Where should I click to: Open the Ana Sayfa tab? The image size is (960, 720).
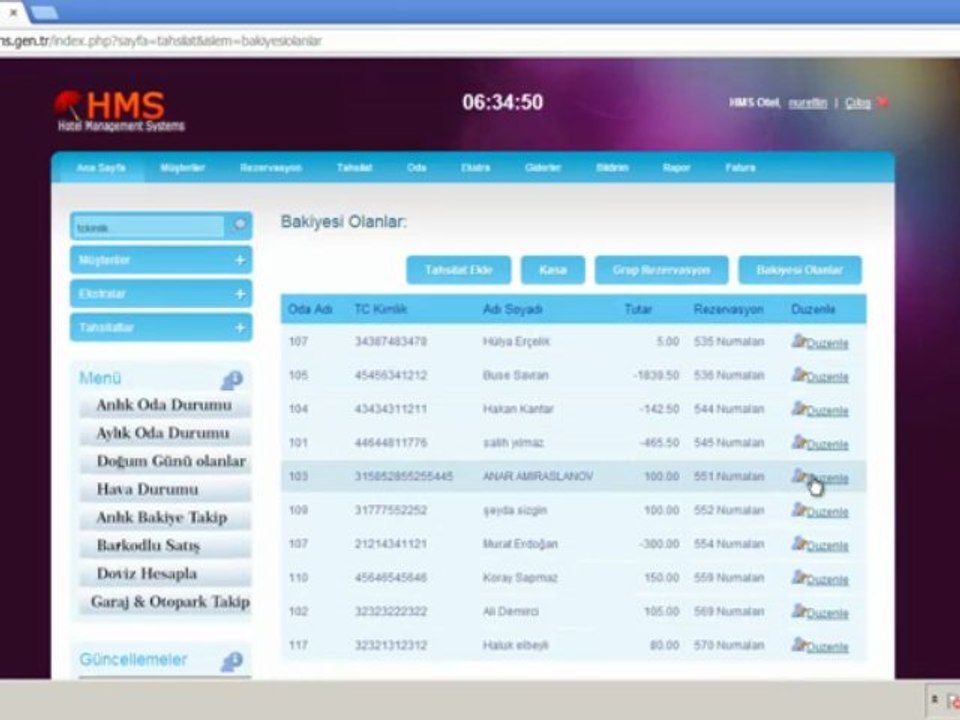click(x=100, y=168)
